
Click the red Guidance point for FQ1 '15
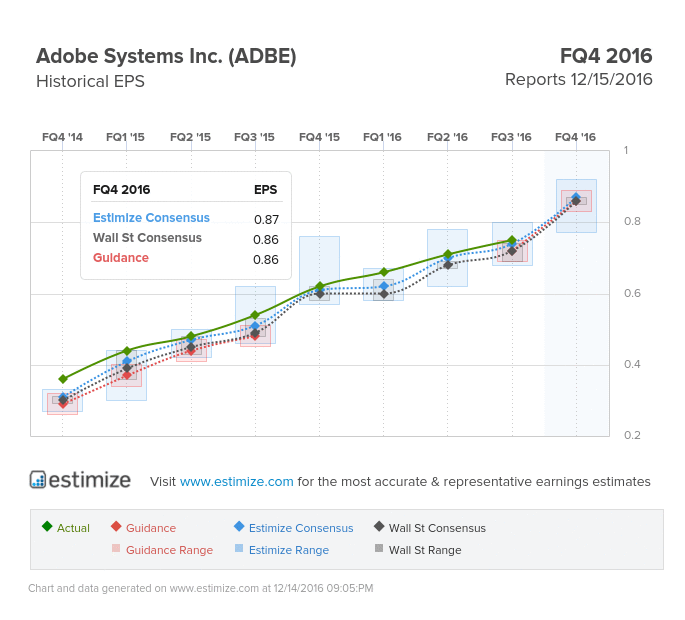(127, 375)
